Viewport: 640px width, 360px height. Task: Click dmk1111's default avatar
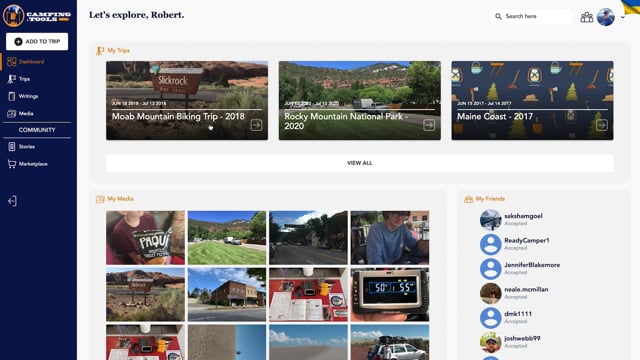(490, 318)
